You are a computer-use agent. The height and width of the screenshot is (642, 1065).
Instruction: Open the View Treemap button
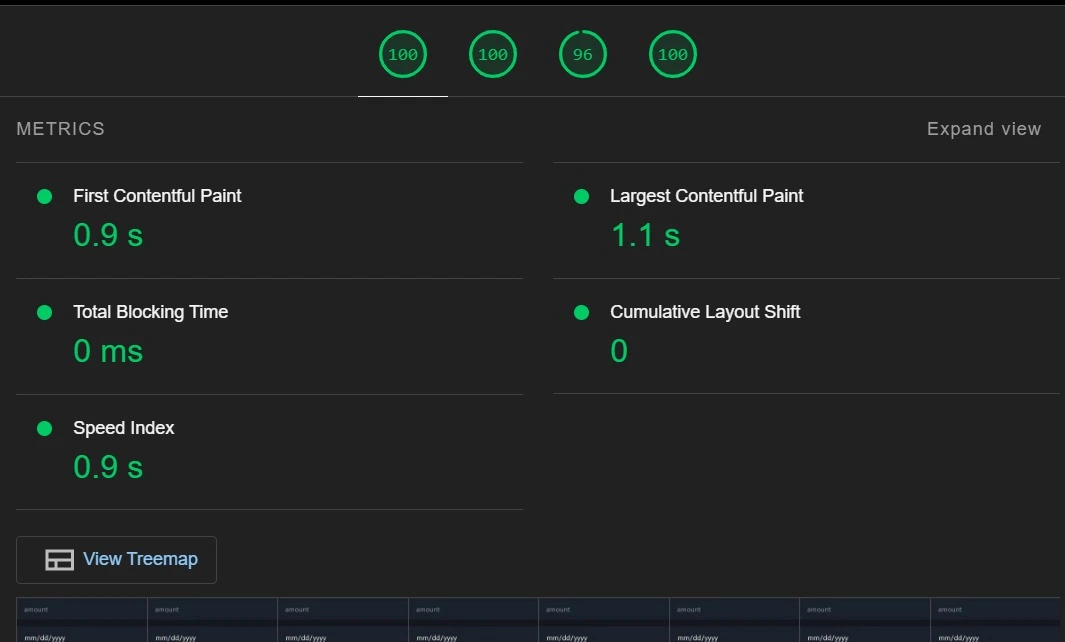tap(116, 560)
